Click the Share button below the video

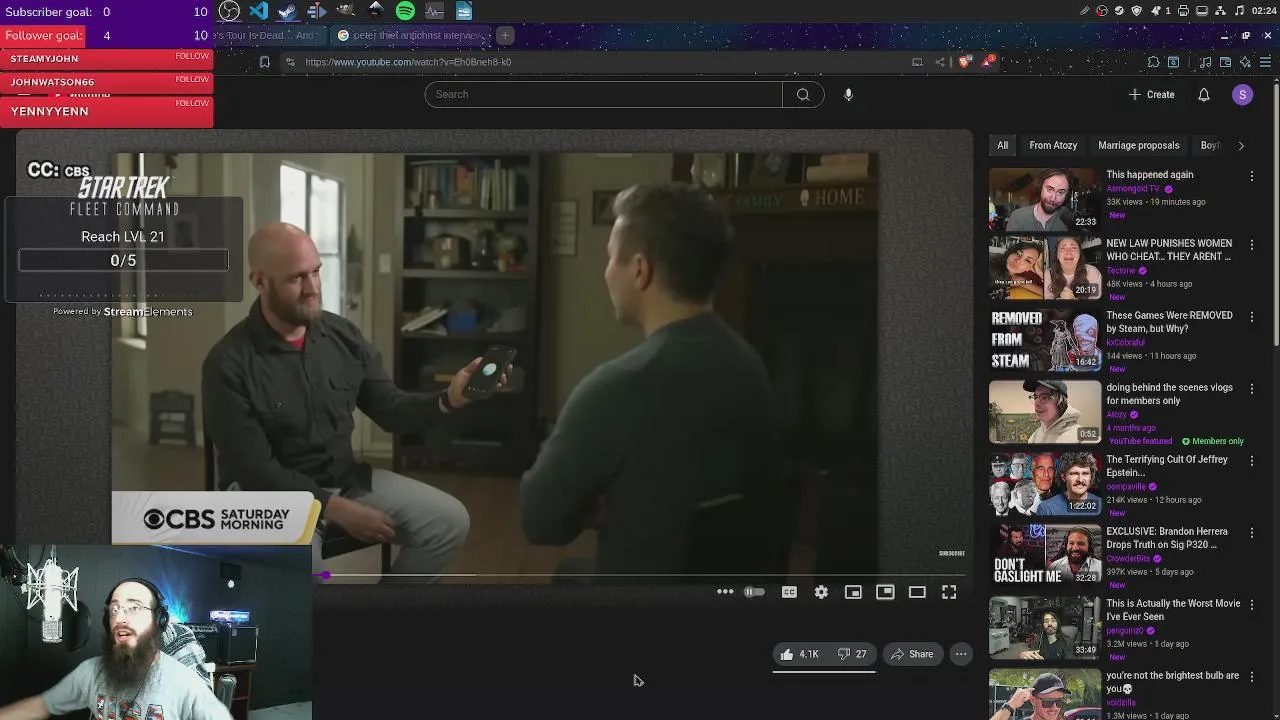[x=911, y=654]
